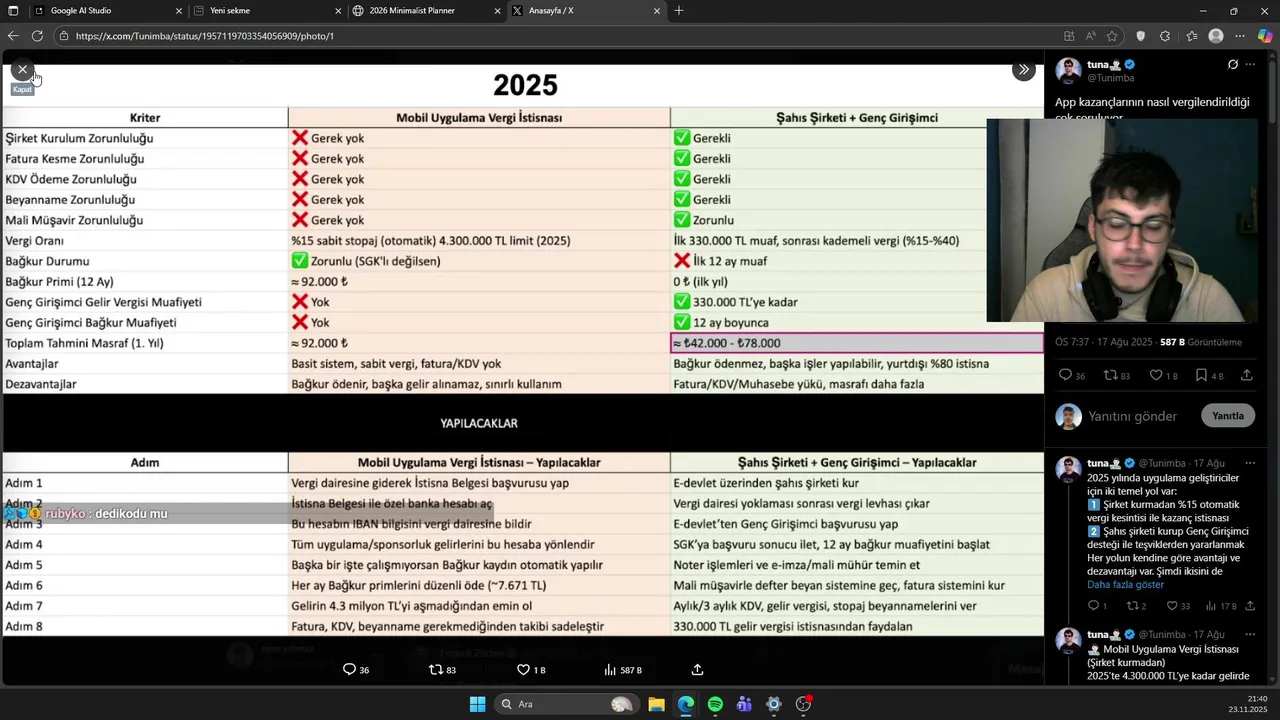This screenshot has width=1280, height=720.
Task: Click the browser back arrow
Action: click(x=13, y=36)
